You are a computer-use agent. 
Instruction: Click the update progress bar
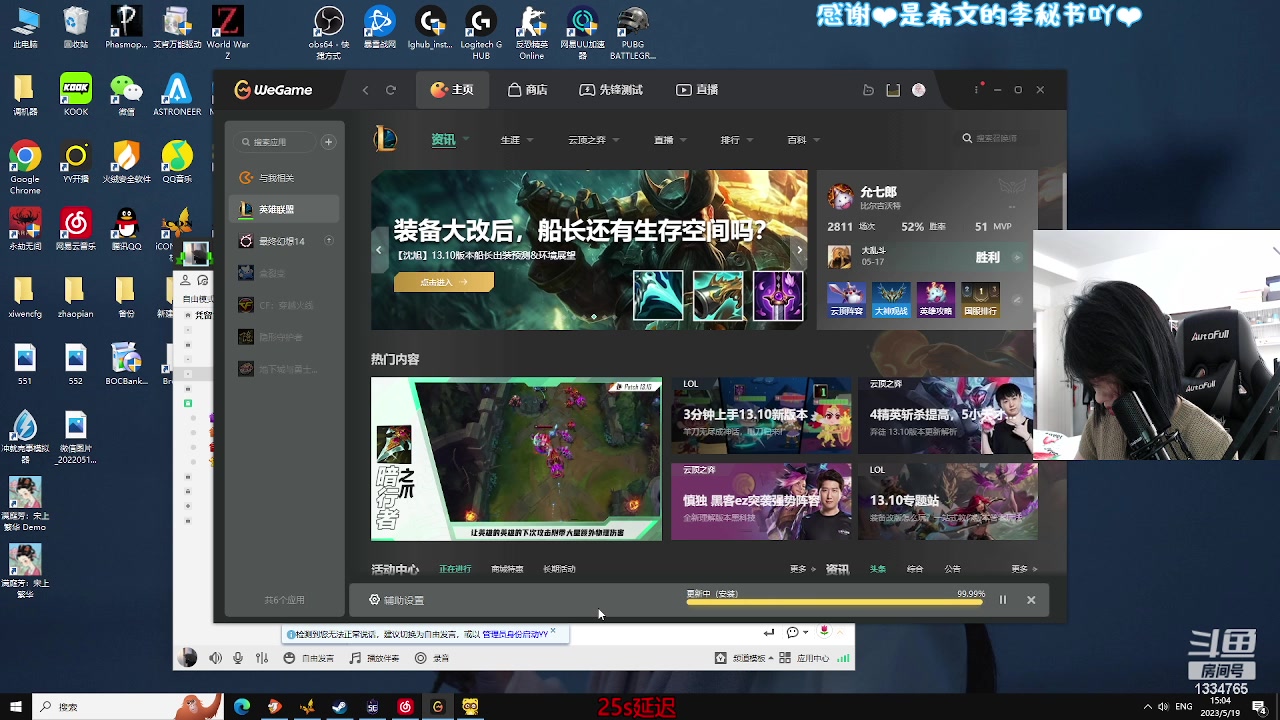835,602
